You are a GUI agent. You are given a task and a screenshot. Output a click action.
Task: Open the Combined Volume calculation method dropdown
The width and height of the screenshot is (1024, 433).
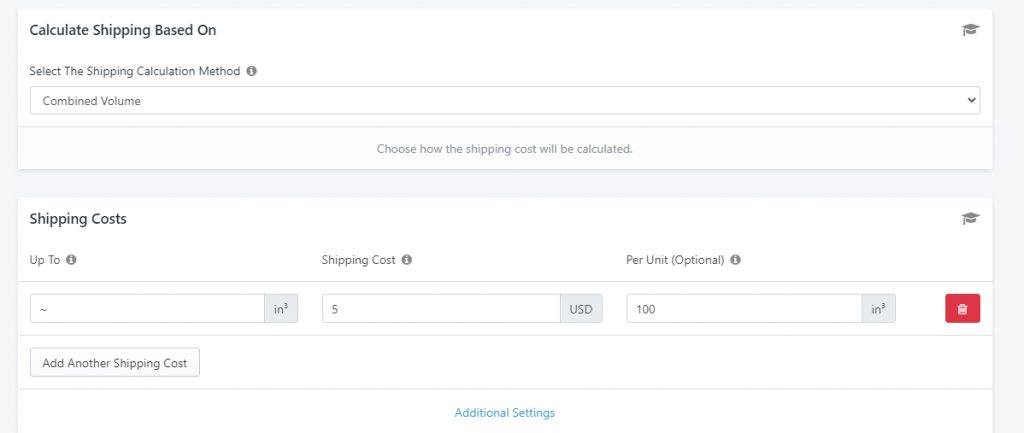pos(505,101)
